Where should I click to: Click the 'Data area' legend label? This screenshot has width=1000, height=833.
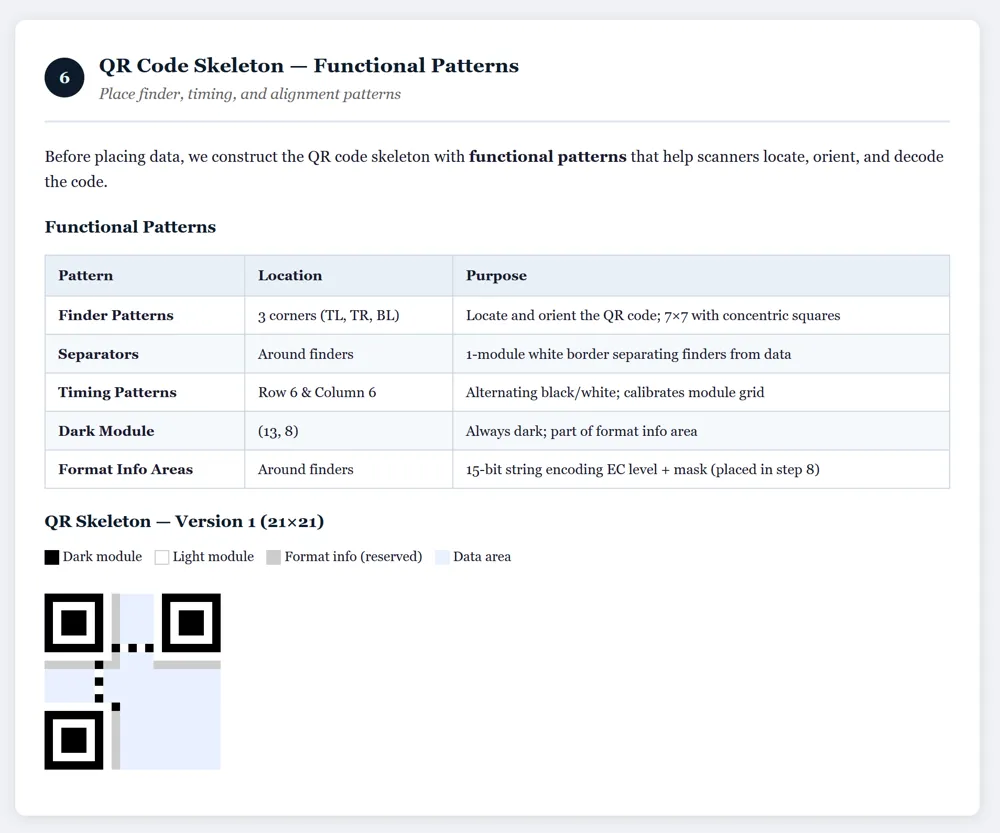pyautogui.click(x=482, y=557)
